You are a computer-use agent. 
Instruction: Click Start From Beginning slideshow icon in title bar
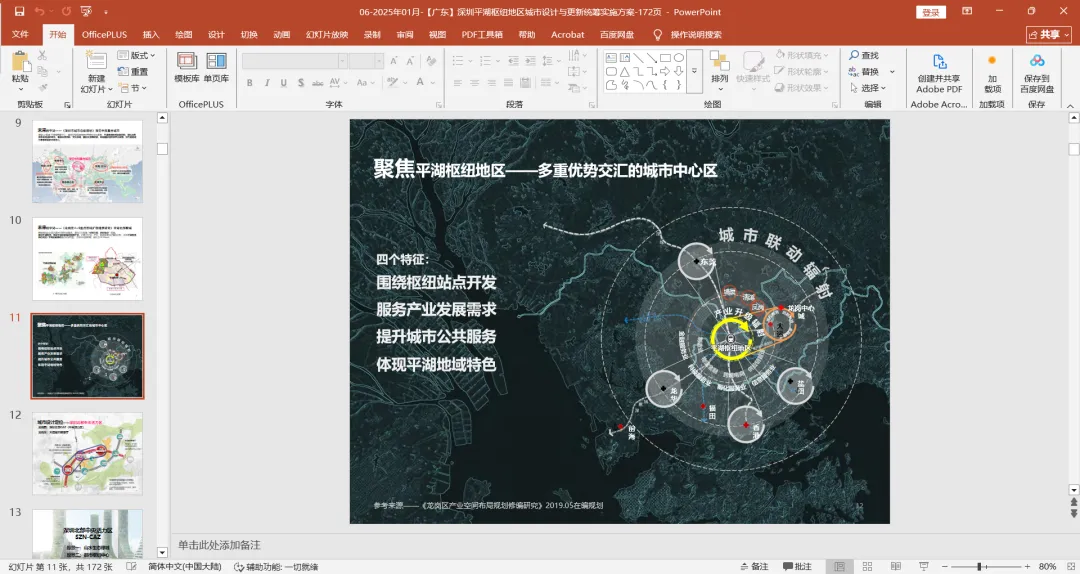tap(86, 12)
